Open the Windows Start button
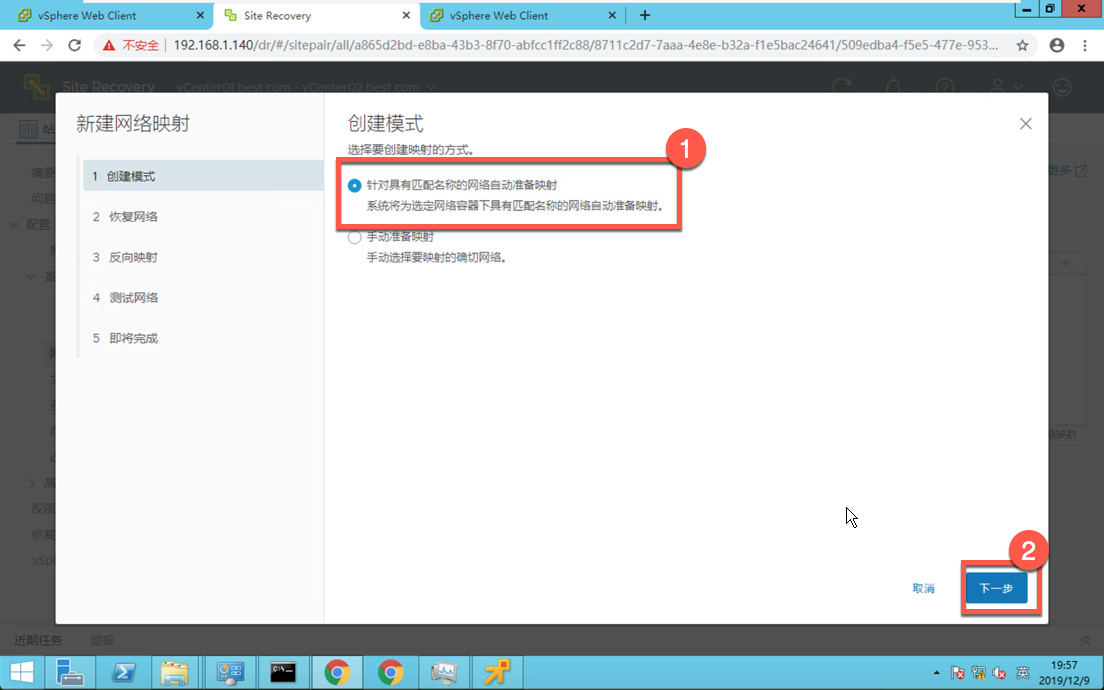This screenshot has width=1104, height=690. [x=21, y=672]
